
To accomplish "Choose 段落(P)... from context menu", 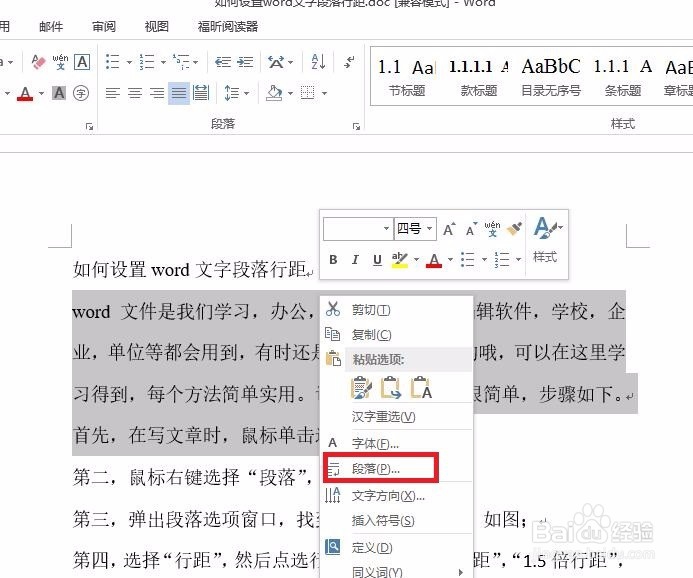I will pos(396,468).
